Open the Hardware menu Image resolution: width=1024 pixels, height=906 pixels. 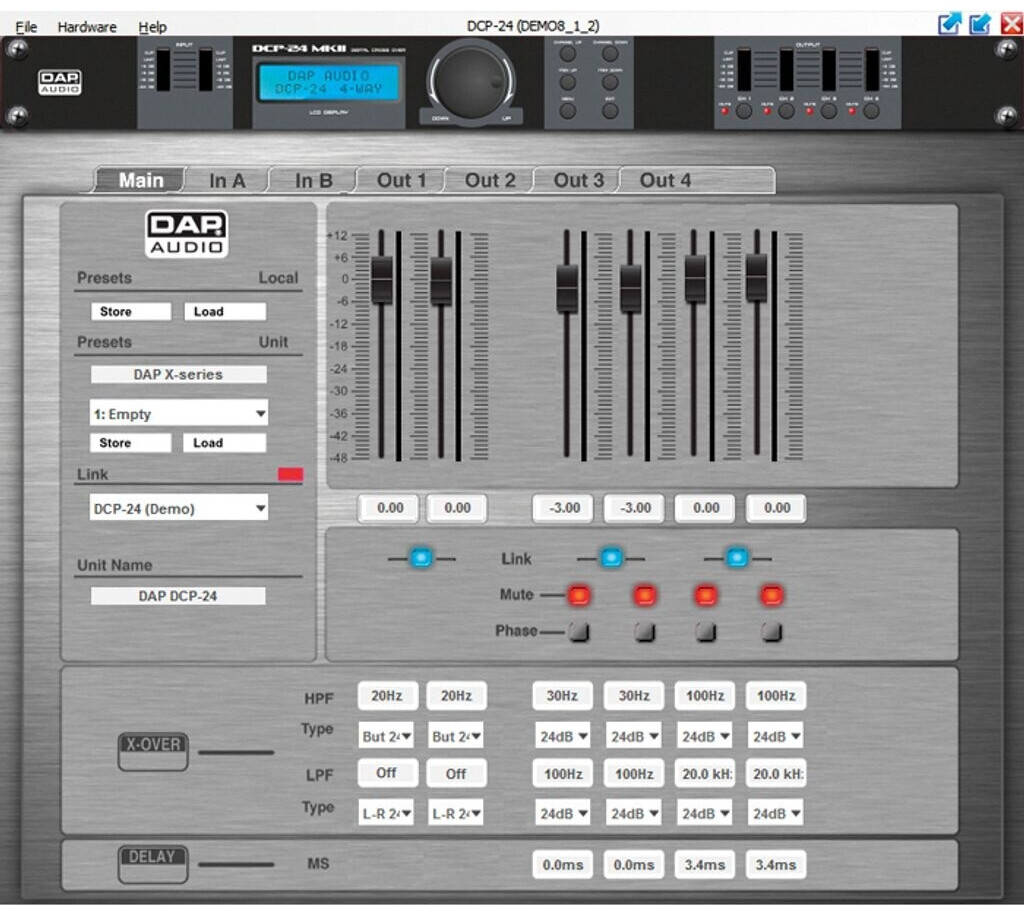coord(87,27)
